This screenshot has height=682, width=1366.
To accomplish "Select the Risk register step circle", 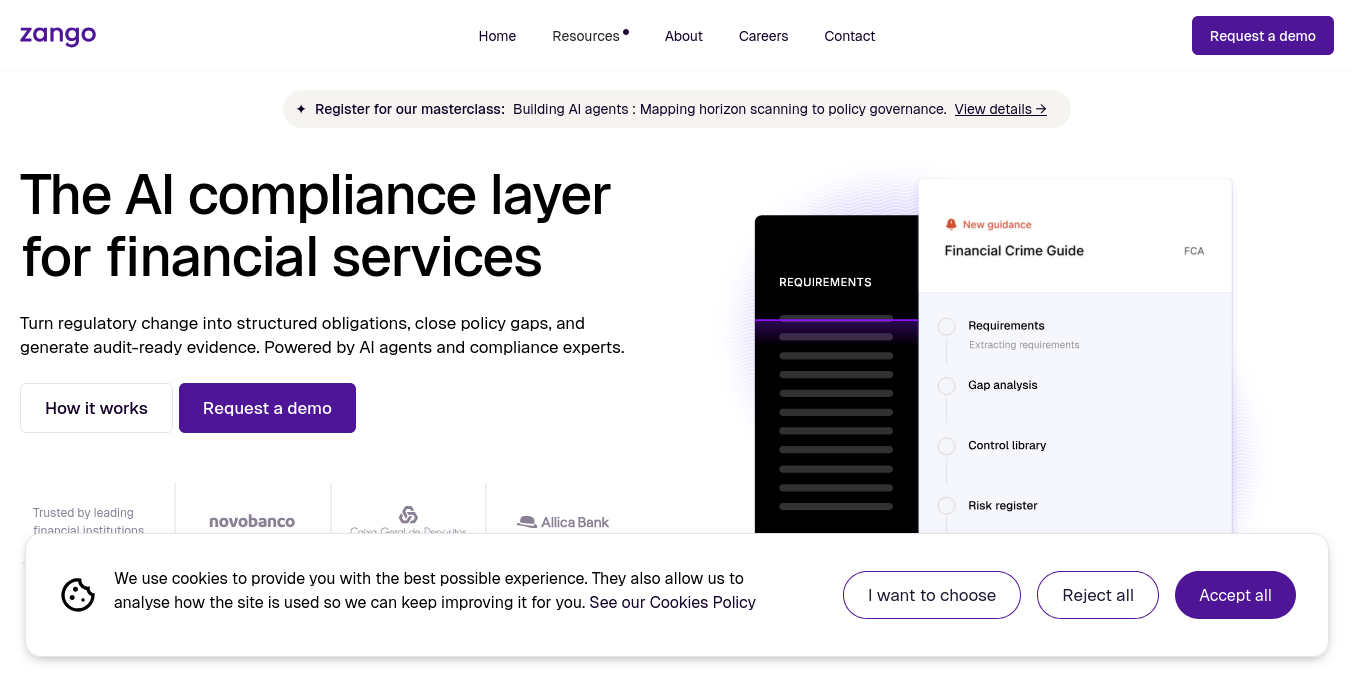I will pos(946,506).
